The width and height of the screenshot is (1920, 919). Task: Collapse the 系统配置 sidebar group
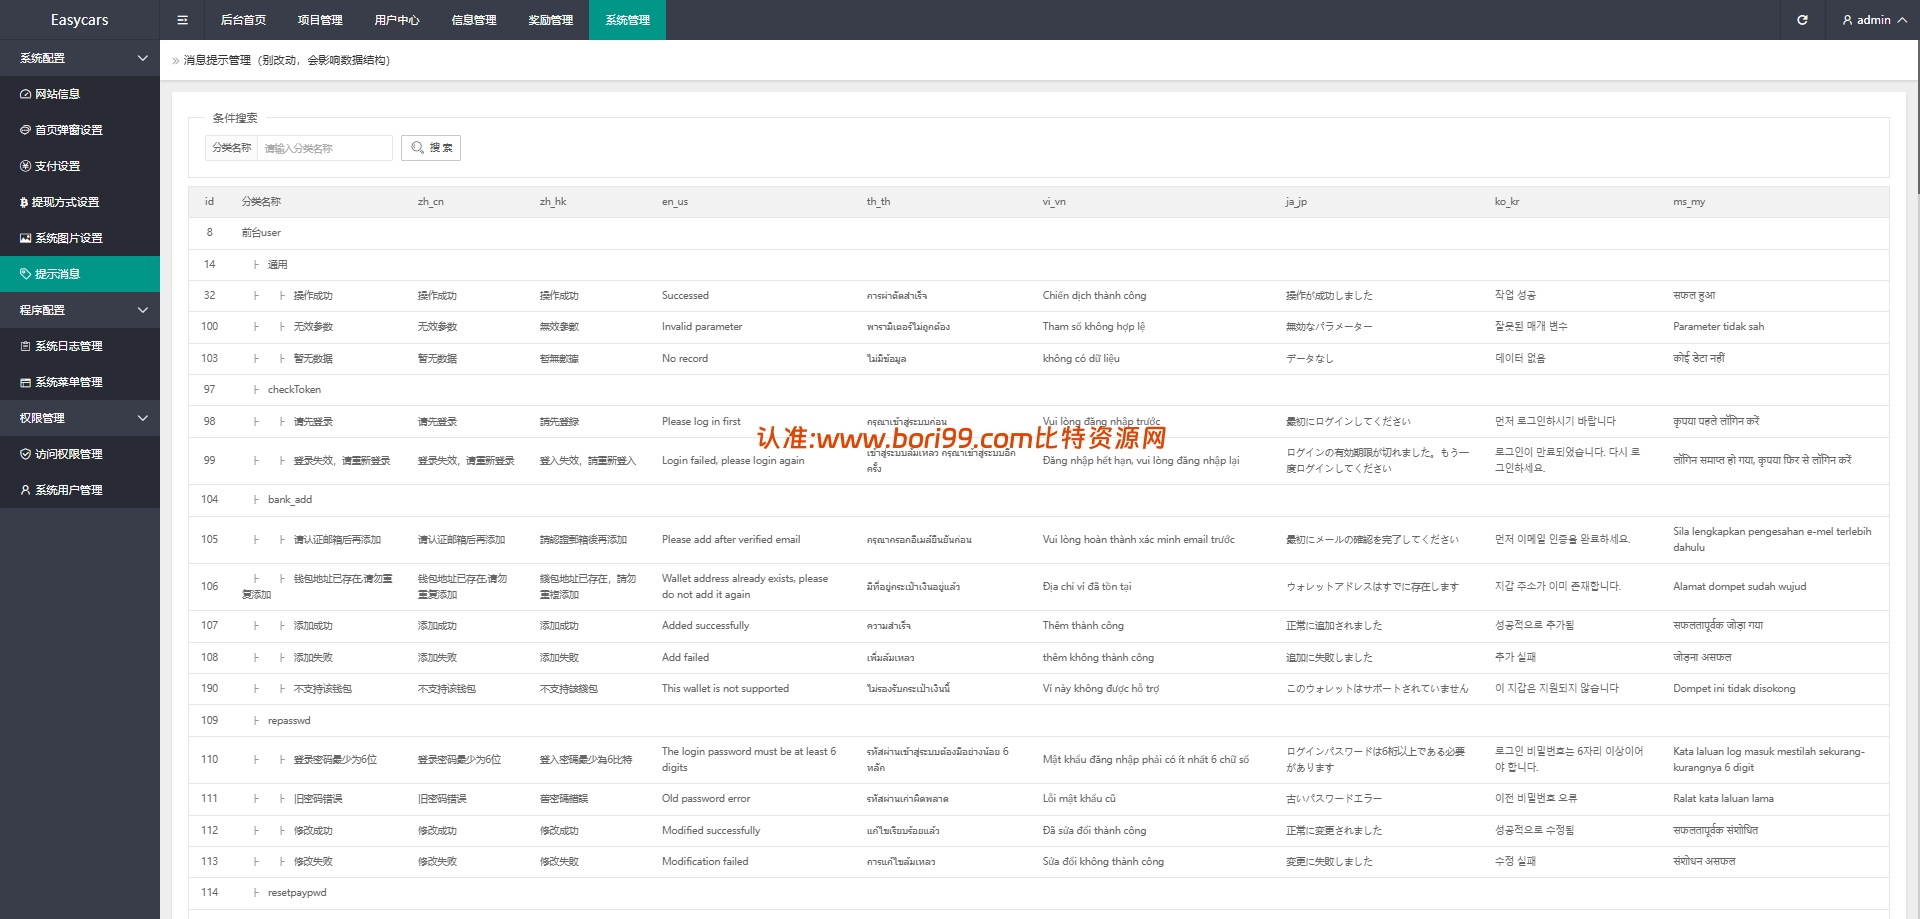[80, 58]
